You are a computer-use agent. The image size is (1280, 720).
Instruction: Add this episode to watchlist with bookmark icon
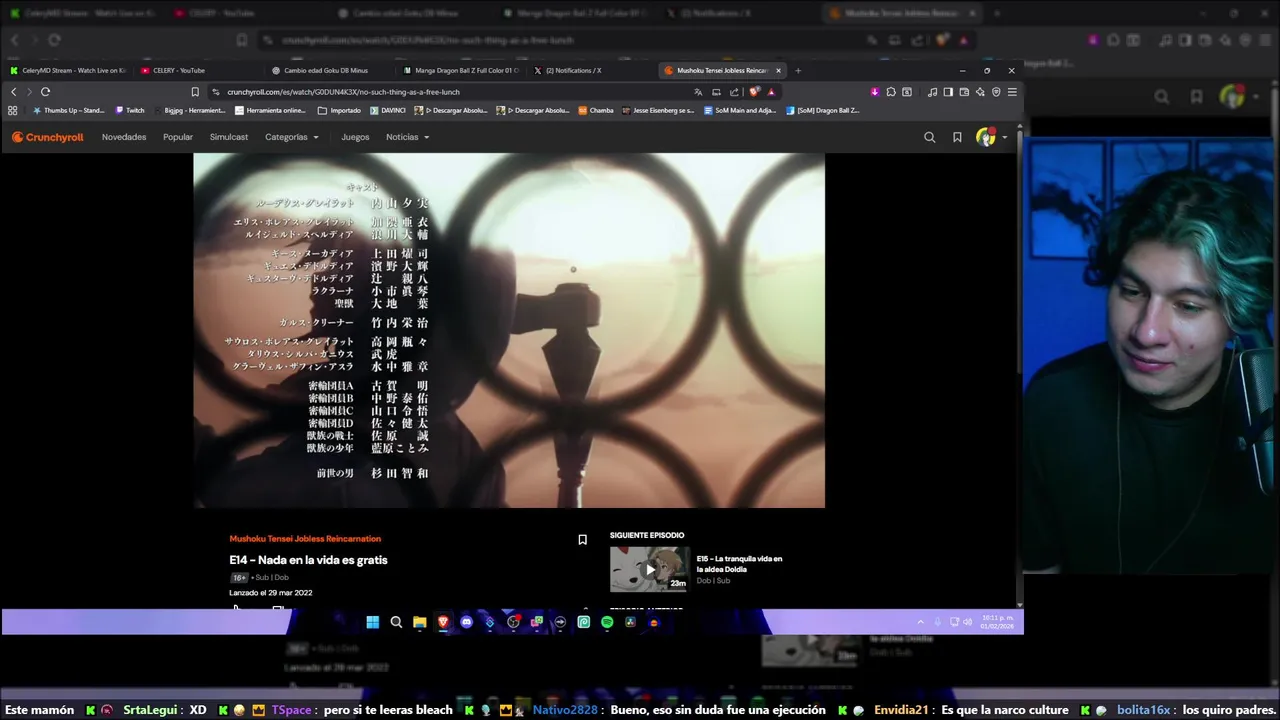(x=582, y=540)
